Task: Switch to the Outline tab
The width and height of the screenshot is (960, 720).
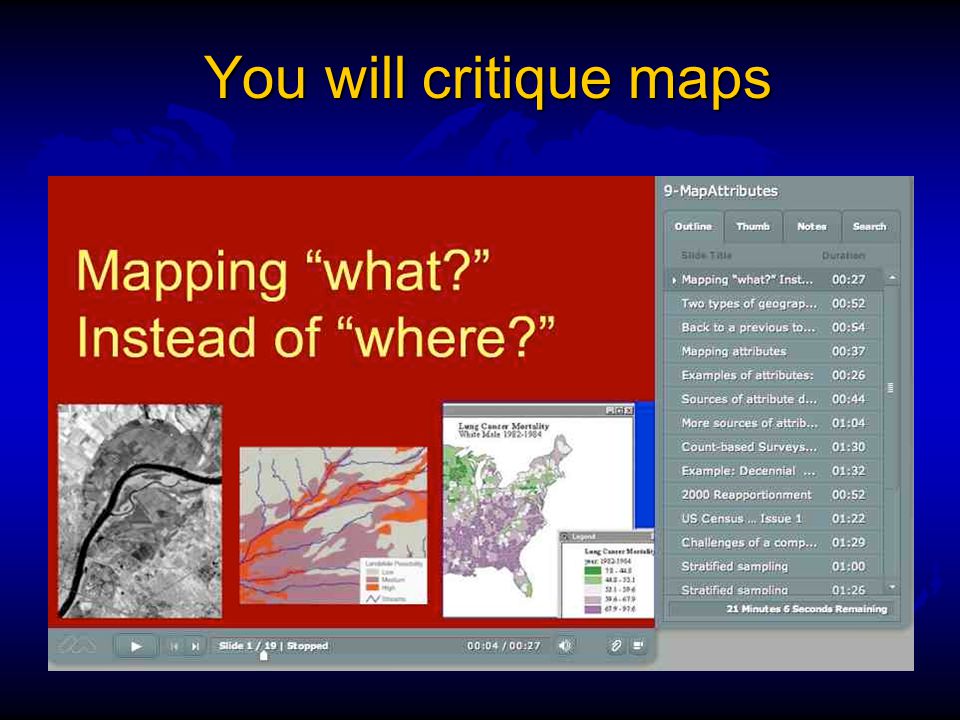Action: point(693,227)
